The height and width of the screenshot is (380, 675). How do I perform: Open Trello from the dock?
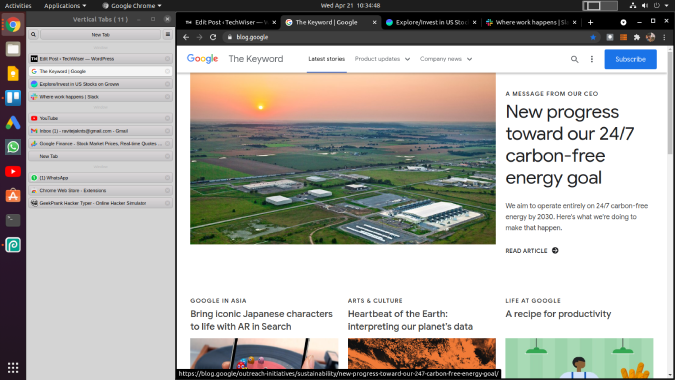[x=13, y=98]
